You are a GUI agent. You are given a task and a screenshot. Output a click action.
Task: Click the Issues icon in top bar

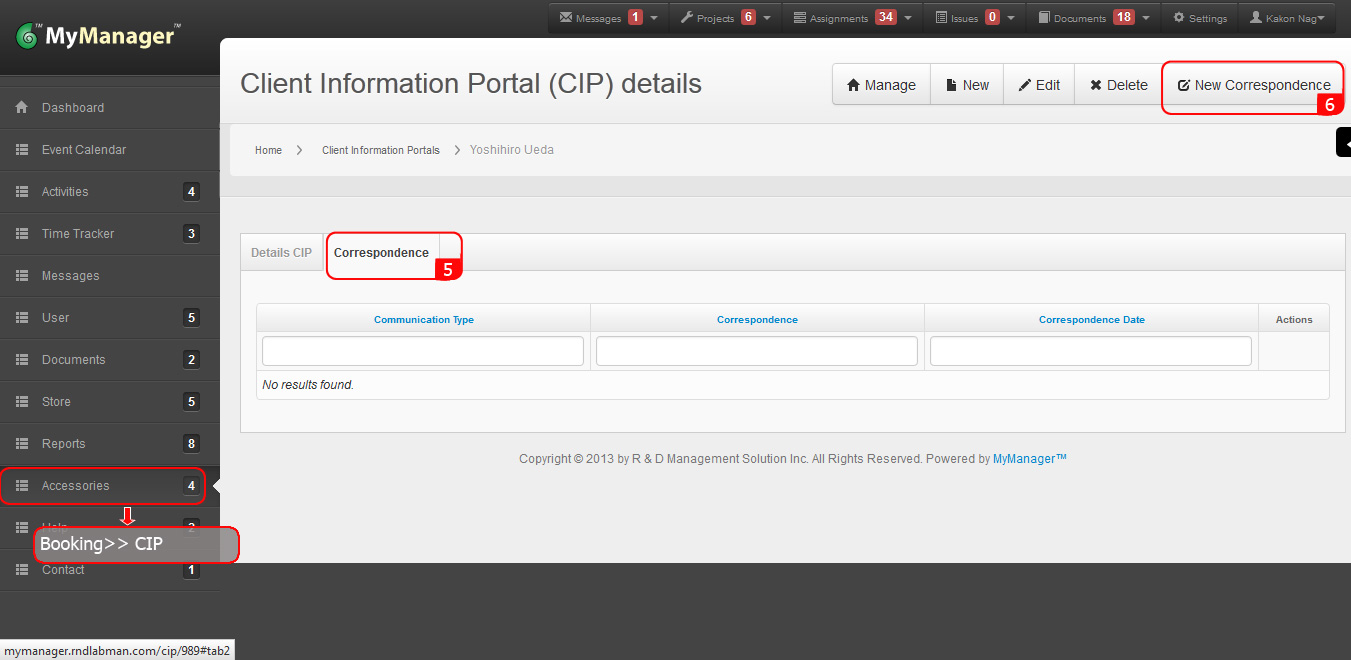(941, 18)
